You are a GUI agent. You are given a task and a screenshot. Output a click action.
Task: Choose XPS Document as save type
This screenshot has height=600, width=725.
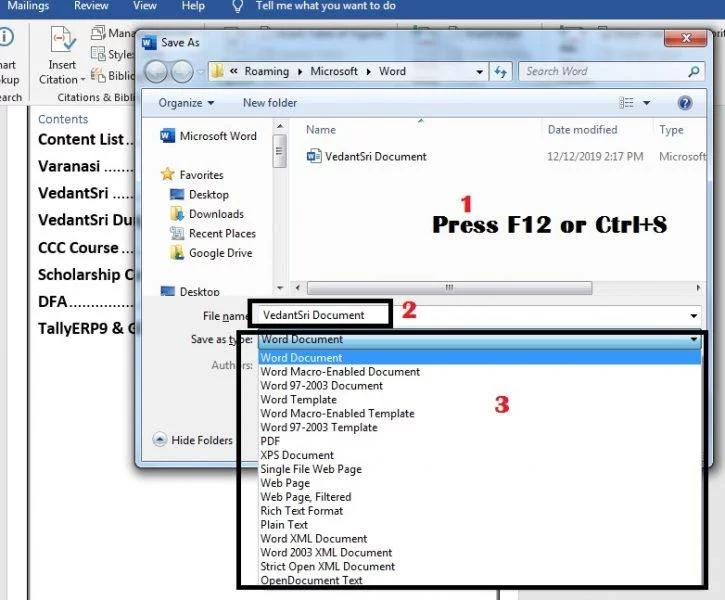point(479,455)
